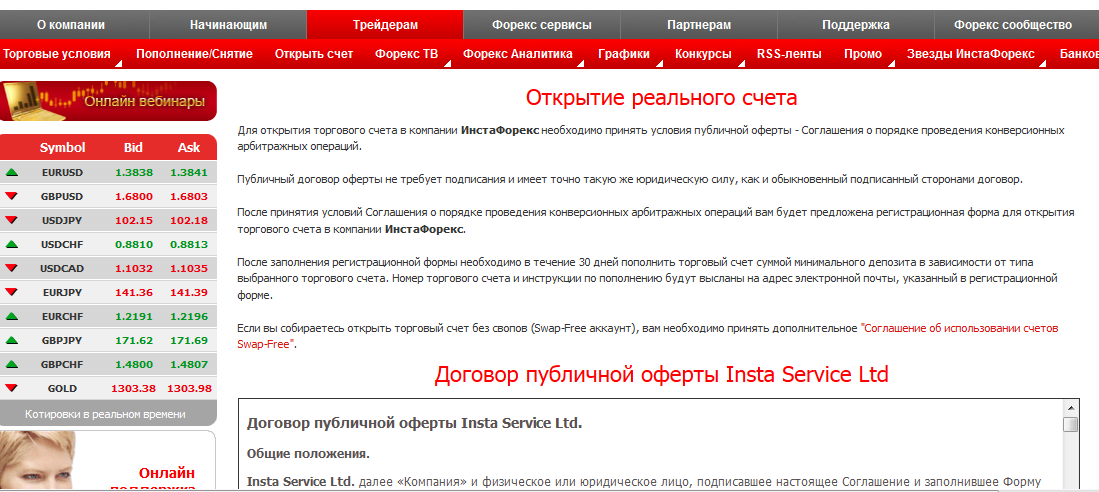
Task: Open the Открыть счет link
Action: pos(314,54)
